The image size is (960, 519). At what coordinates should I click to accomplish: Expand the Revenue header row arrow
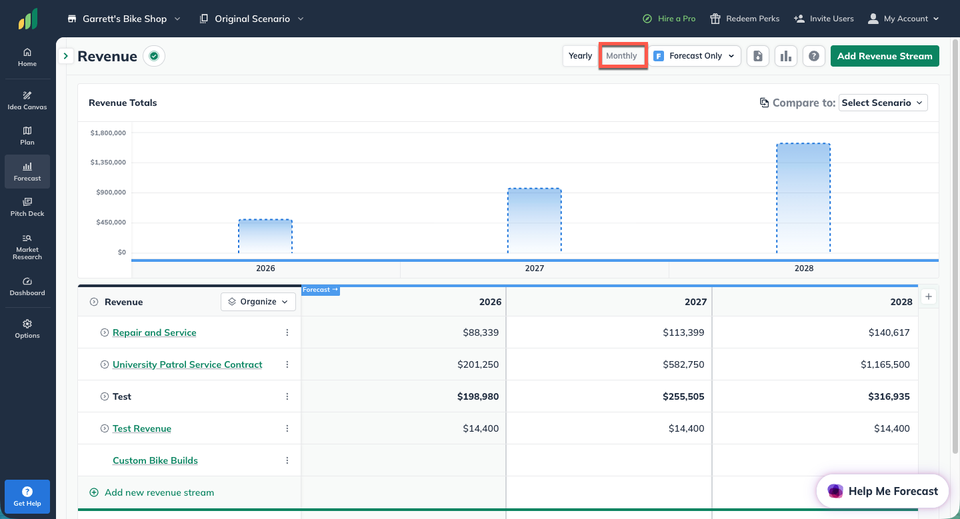pyautogui.click(x=94, y=302)
